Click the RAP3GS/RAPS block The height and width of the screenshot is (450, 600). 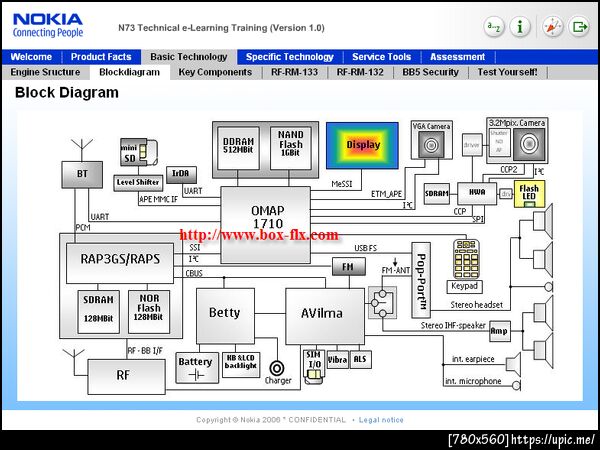pos(120,263)
